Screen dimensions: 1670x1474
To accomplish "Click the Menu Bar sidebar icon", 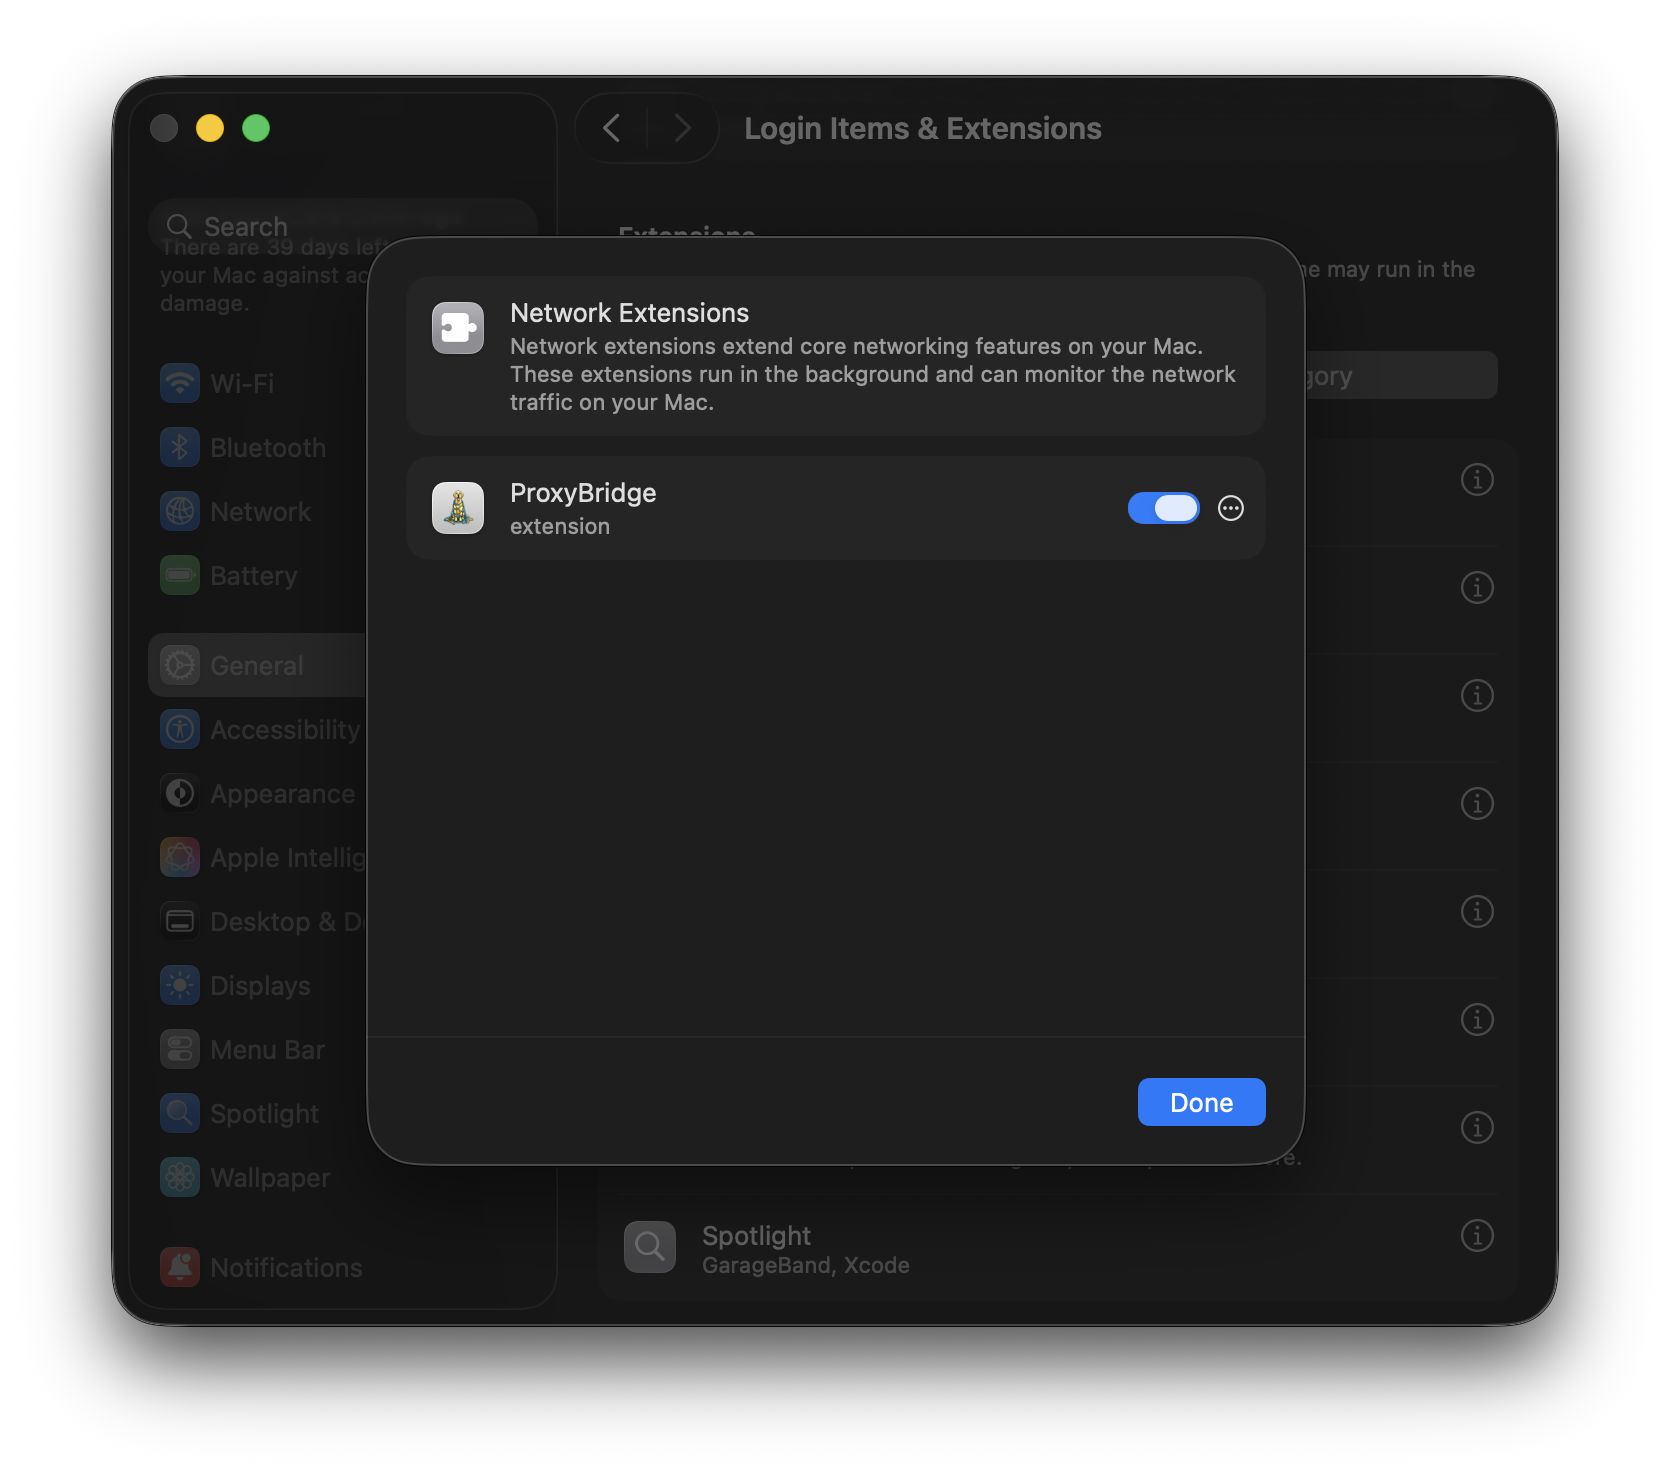I will [x=180, y=1049].
